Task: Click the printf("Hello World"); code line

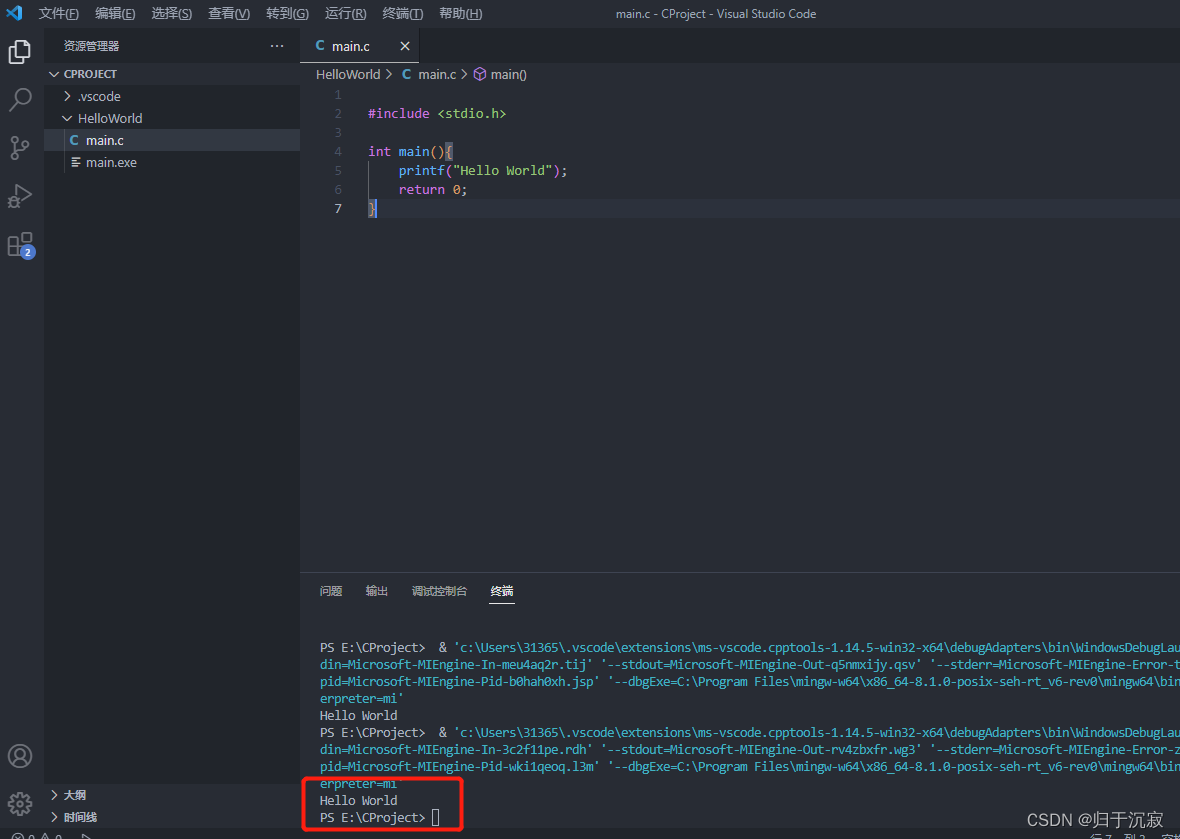Action: [x=483, y=171]
